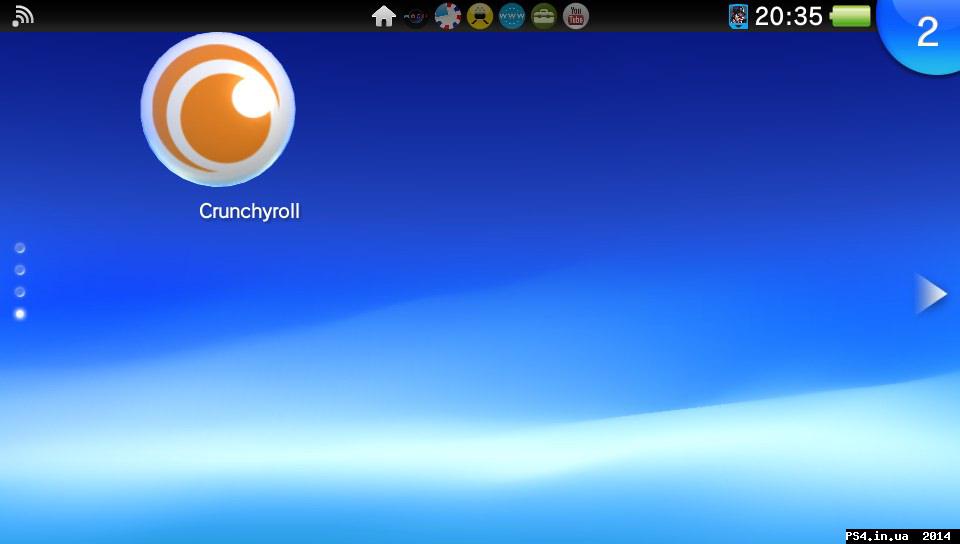Check the Wi-Fi signal indicator
This screenshot has width=960, height=544.
23,16
